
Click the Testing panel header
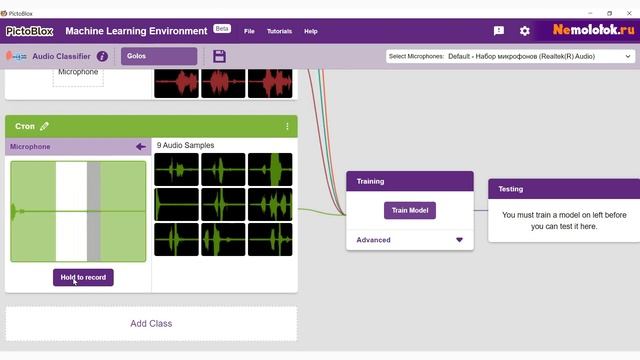(564, 189)
